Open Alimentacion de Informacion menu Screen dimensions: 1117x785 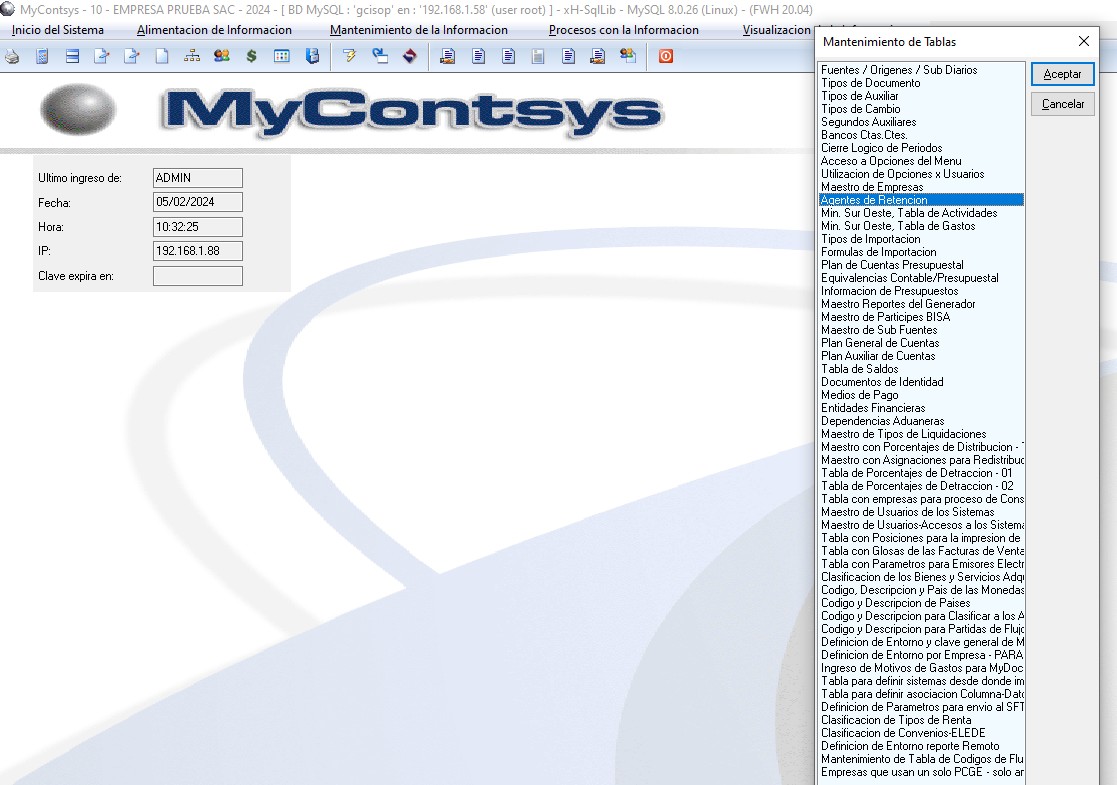tap(214, 30)
